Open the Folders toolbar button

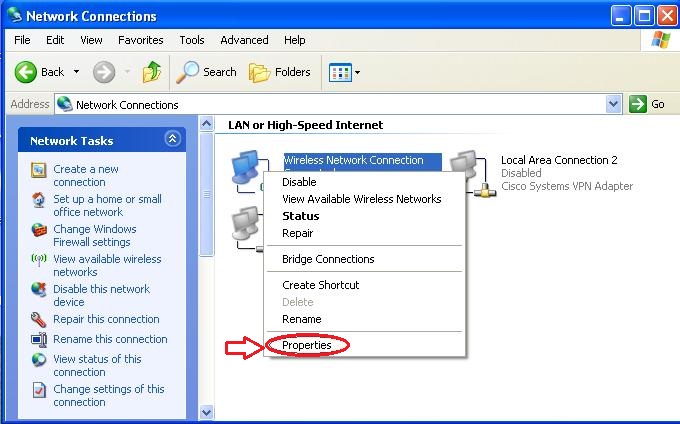tap(280, 72)
